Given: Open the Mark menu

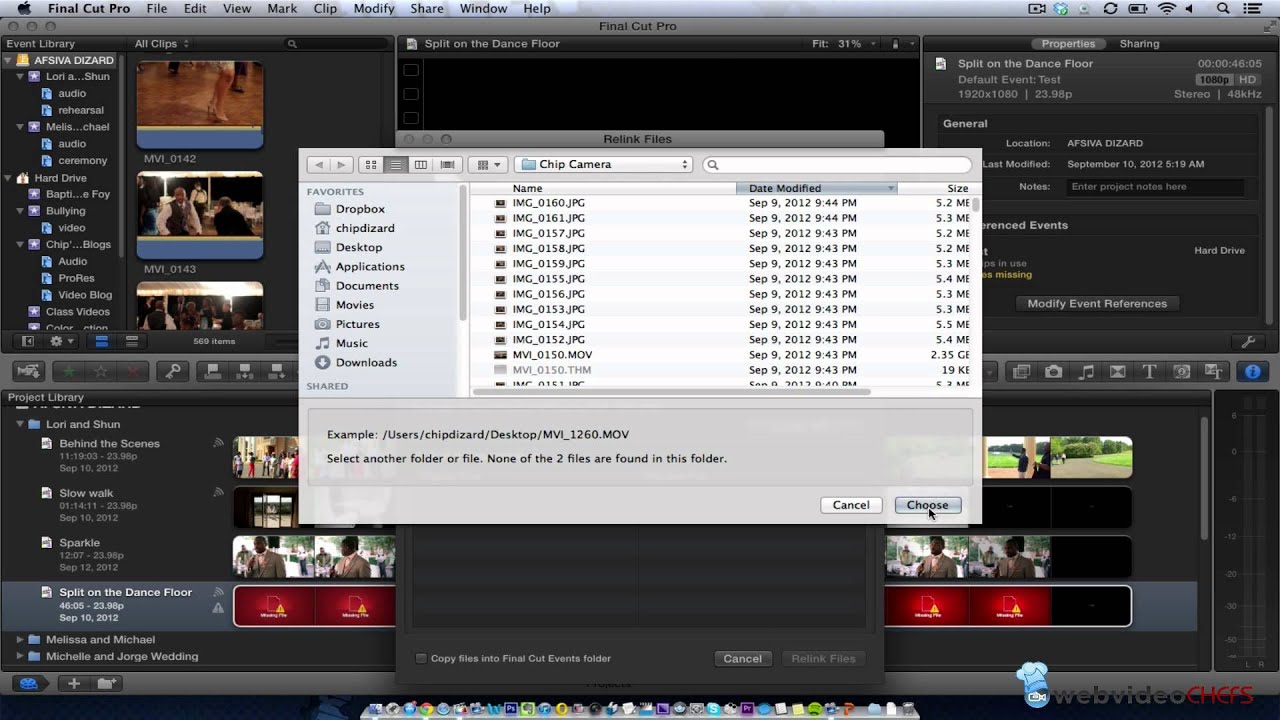Looking at the screenshot, I should tap(282, 8).
